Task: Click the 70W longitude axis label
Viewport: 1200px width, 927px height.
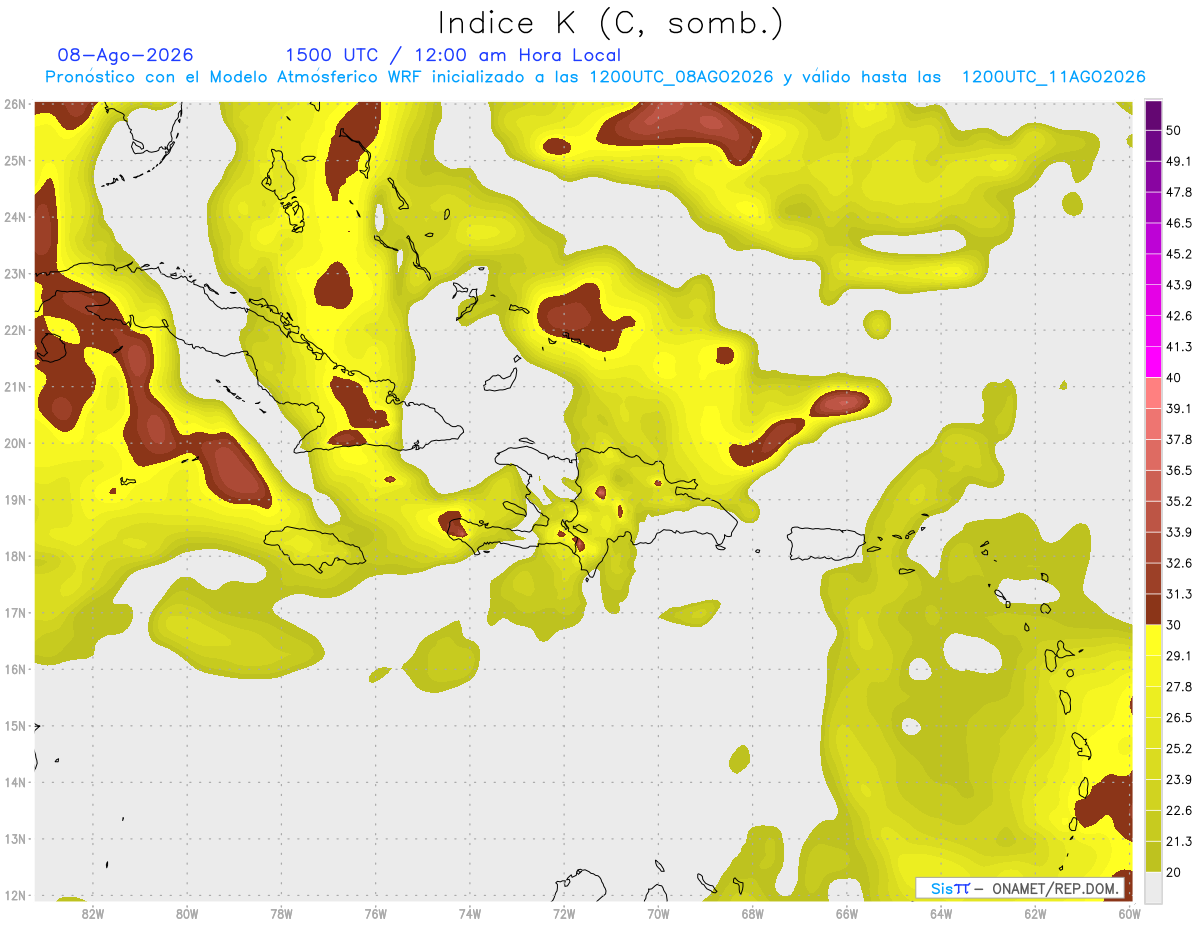Action: 658,913
